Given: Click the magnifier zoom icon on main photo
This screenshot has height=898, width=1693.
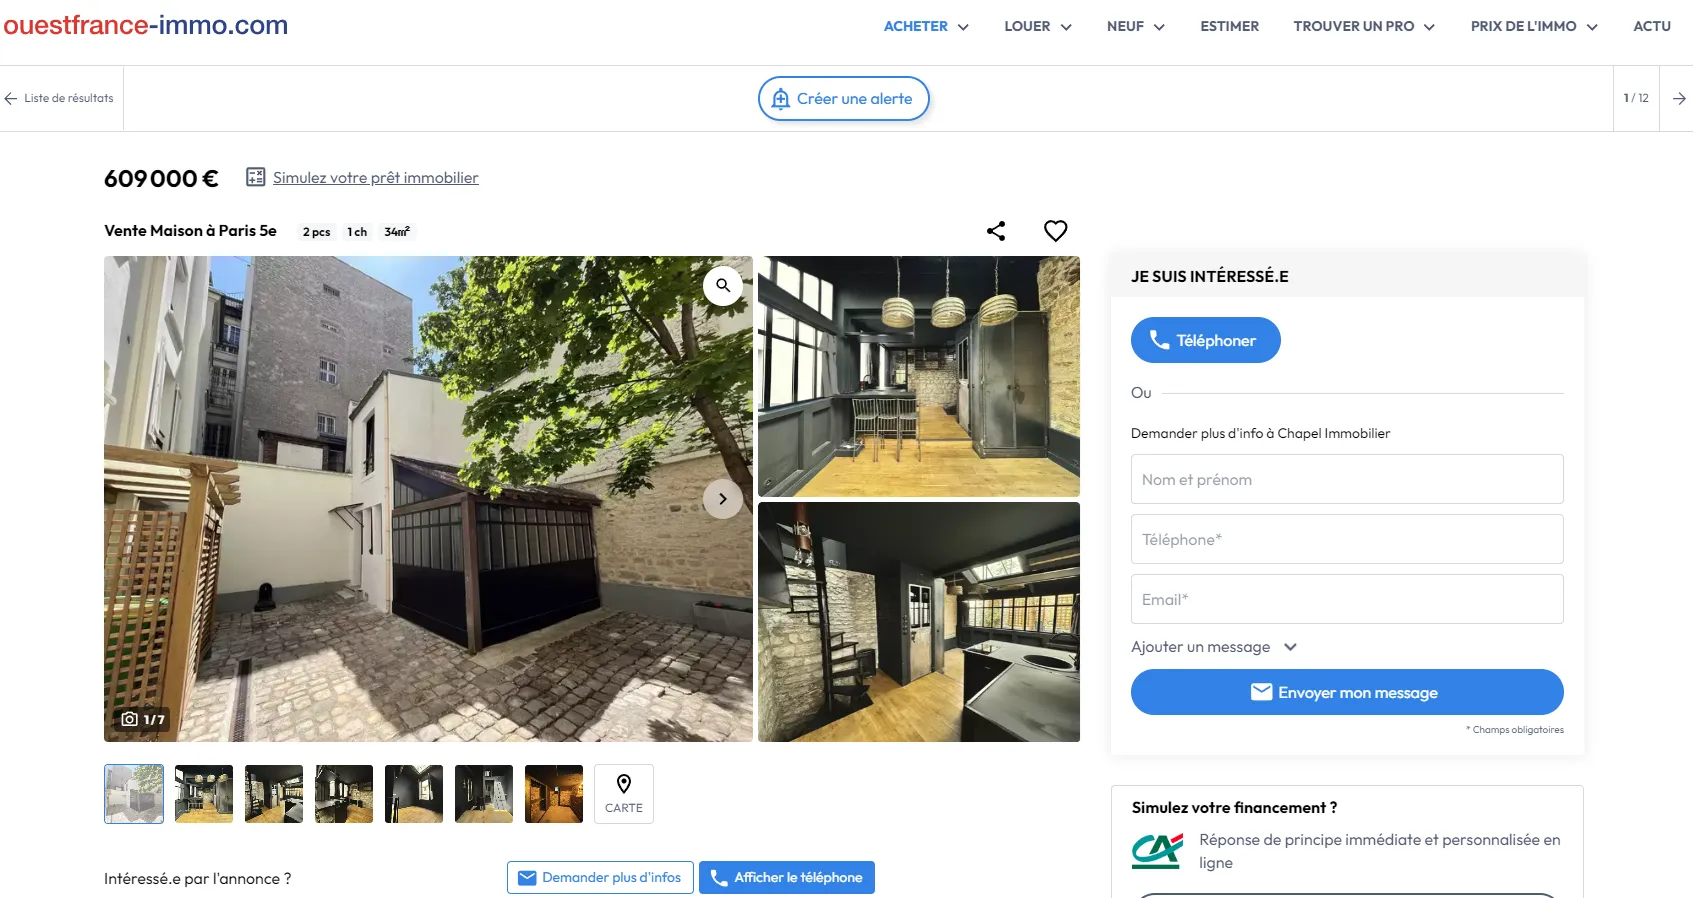Looking at the screenshot, I should point(723,286).
